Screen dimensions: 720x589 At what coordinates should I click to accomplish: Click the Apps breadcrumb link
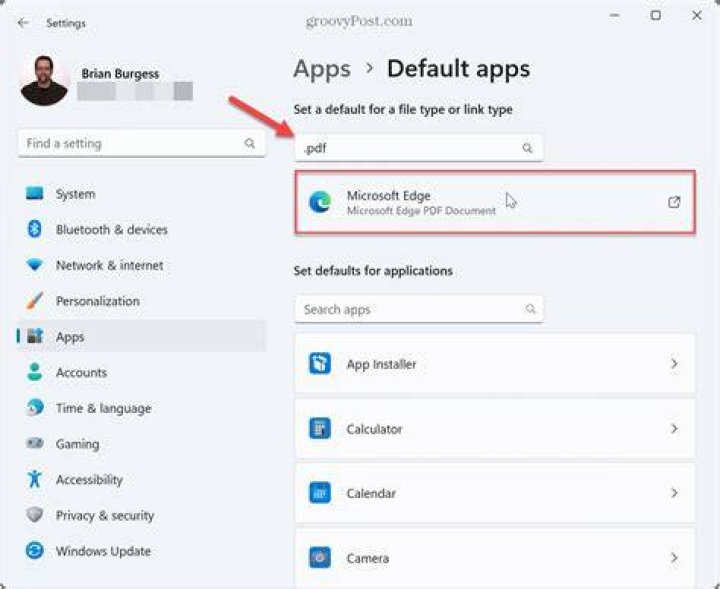(322, 70)
